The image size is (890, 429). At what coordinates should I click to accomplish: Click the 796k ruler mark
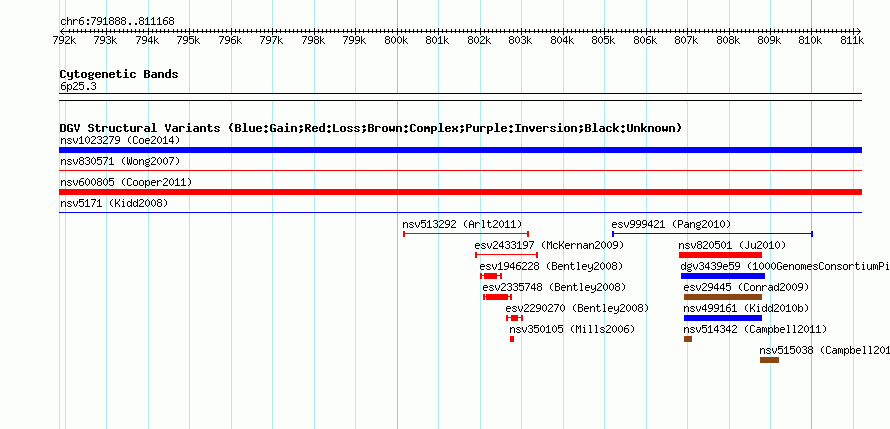[x=230, y=40]
